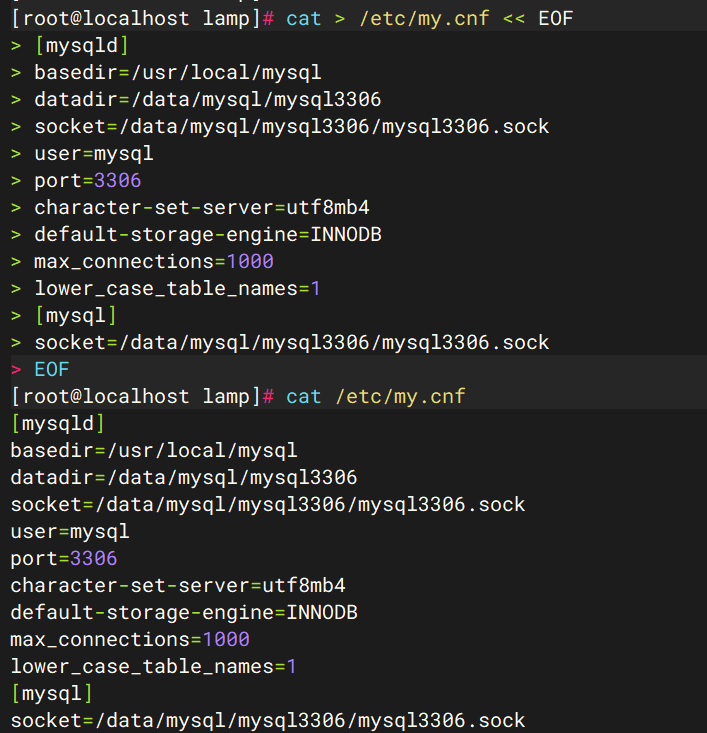Click the 'cat > /etc/my.cnf << EOF' command line
Image resolution: width=707 pixels, height=733 pixels.
[292, 19]
